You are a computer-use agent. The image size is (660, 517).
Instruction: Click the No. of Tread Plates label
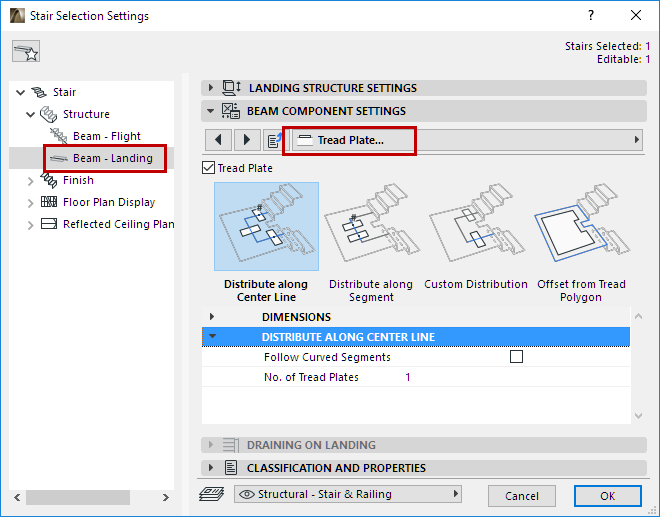[311, 377]
